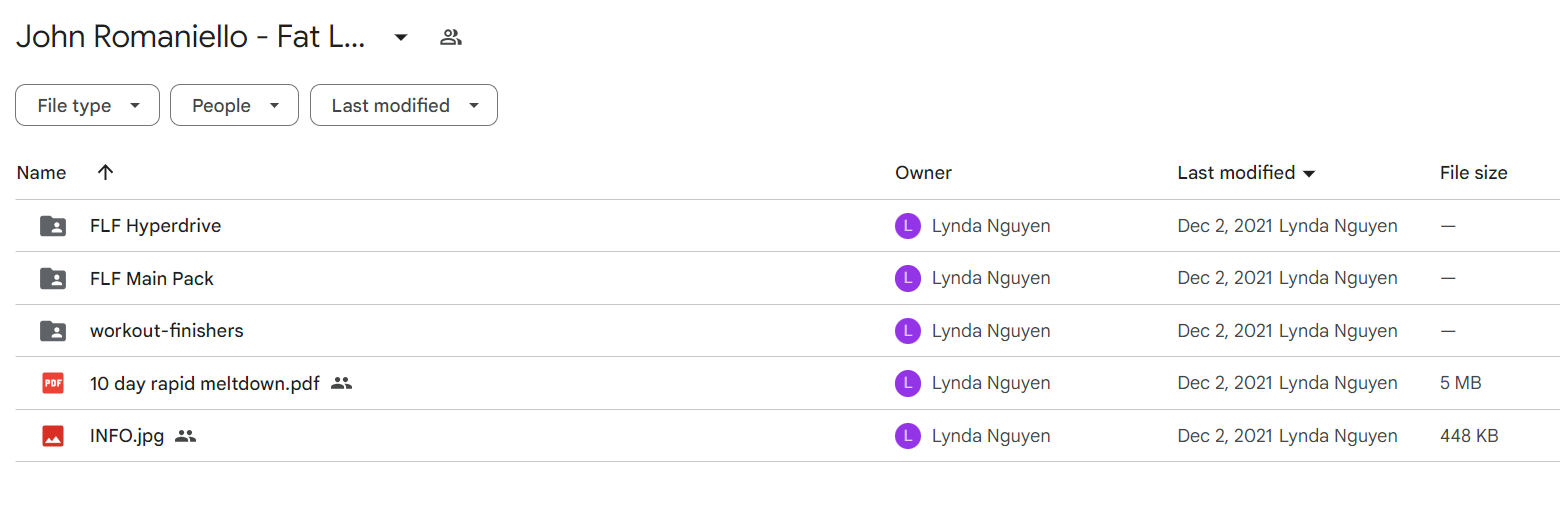The image size is (1560, 515).
Task: Expand the folder title dropdown arrow
Action: 401,38
